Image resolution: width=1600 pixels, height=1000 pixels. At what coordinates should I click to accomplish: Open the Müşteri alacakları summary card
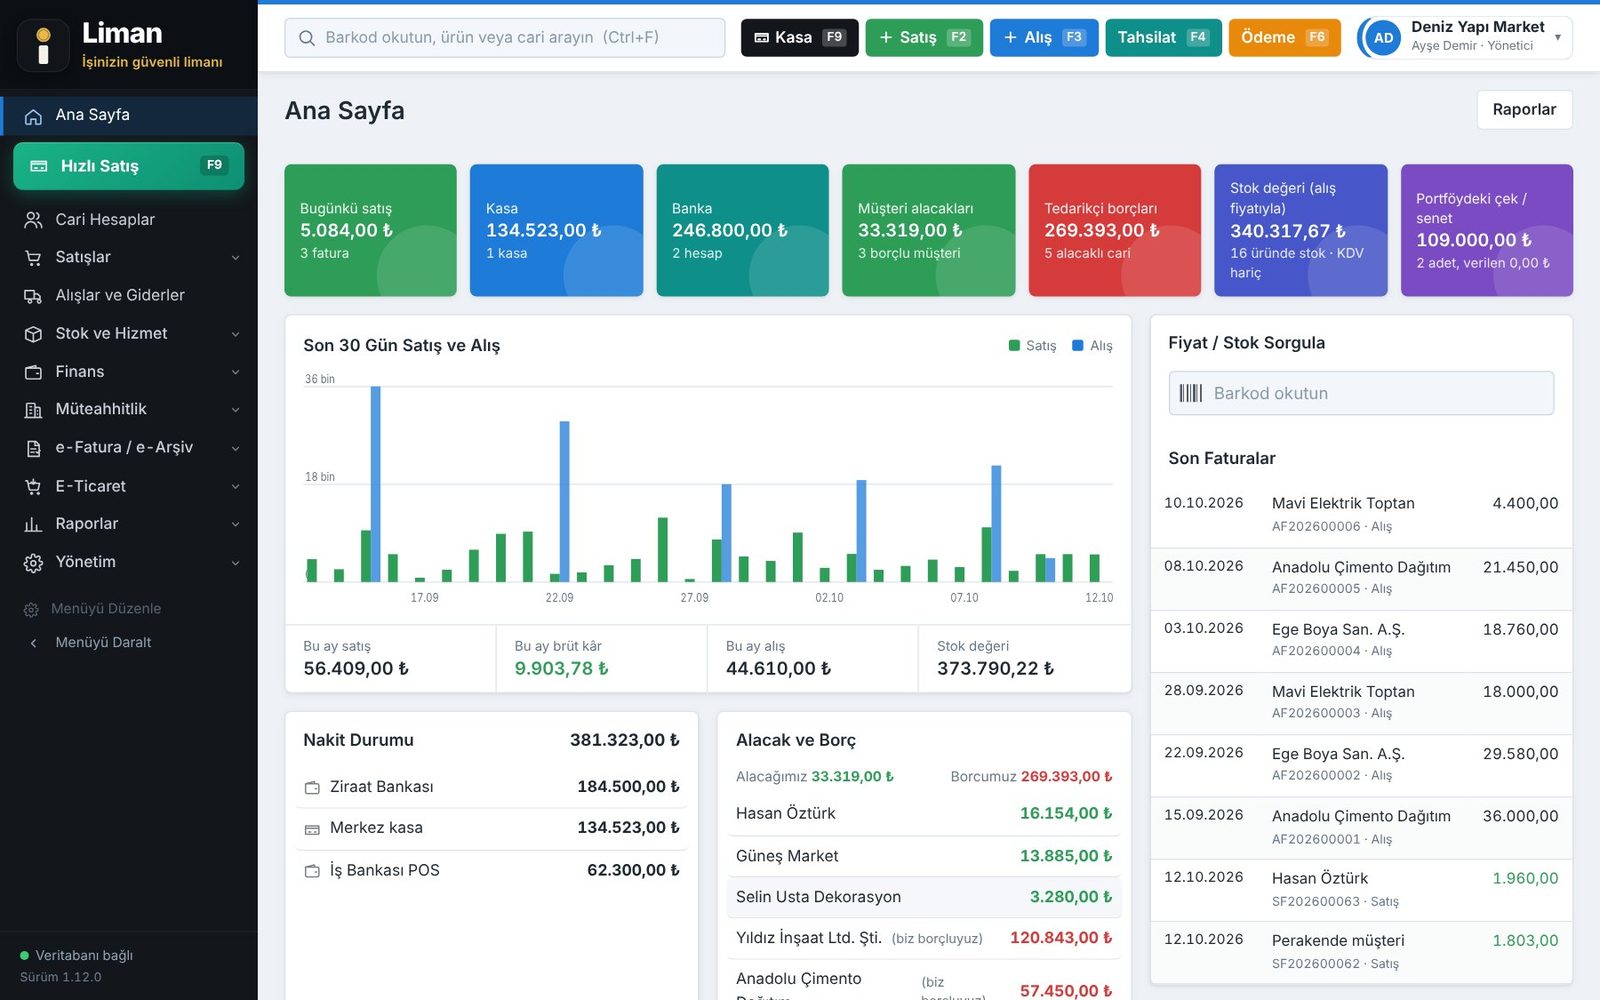tap(928, 230)
